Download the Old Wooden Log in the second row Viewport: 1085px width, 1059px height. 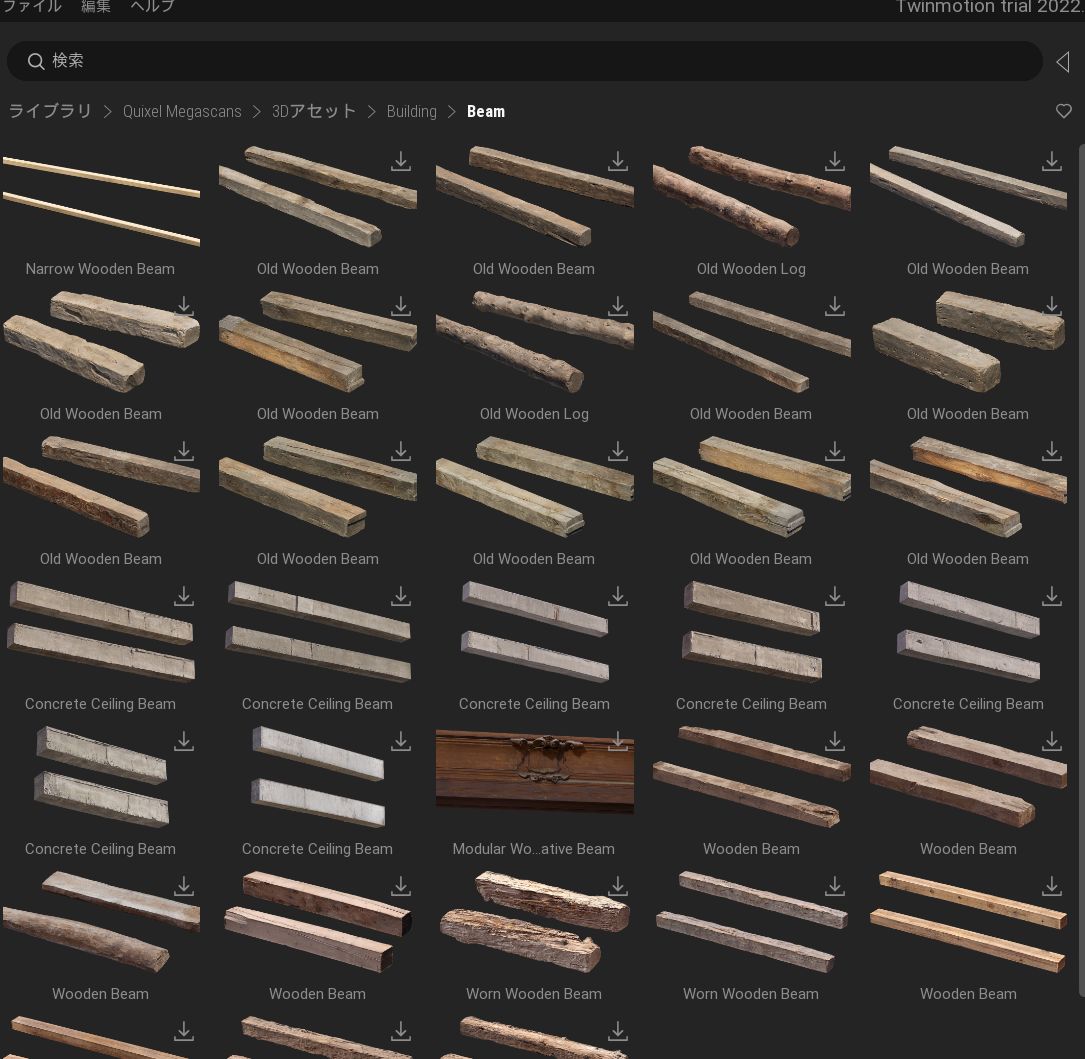618,306
